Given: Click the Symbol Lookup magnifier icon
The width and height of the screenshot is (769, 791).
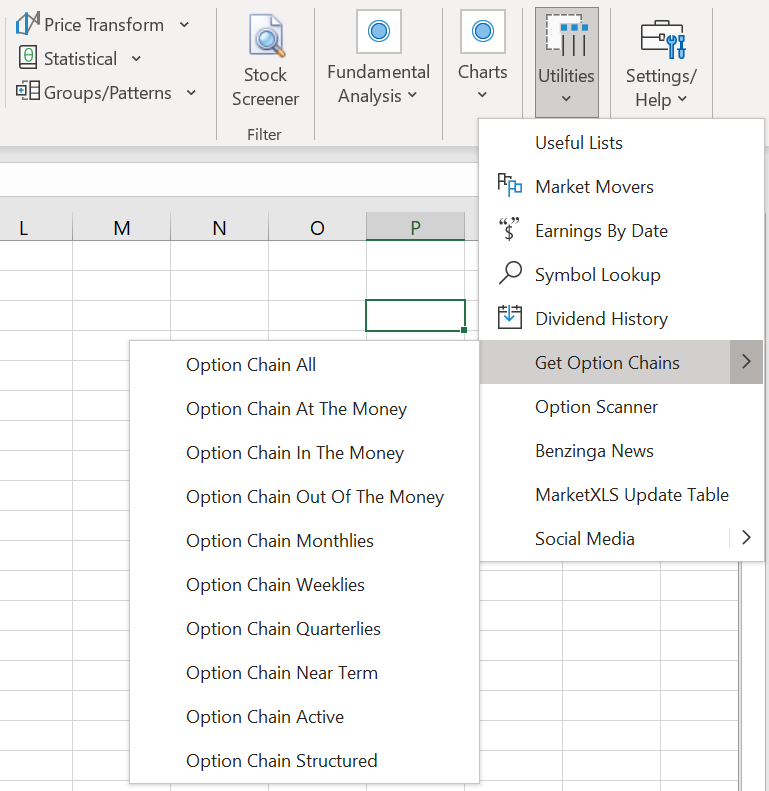Looking at the screenshot, I should click(510, 273).
